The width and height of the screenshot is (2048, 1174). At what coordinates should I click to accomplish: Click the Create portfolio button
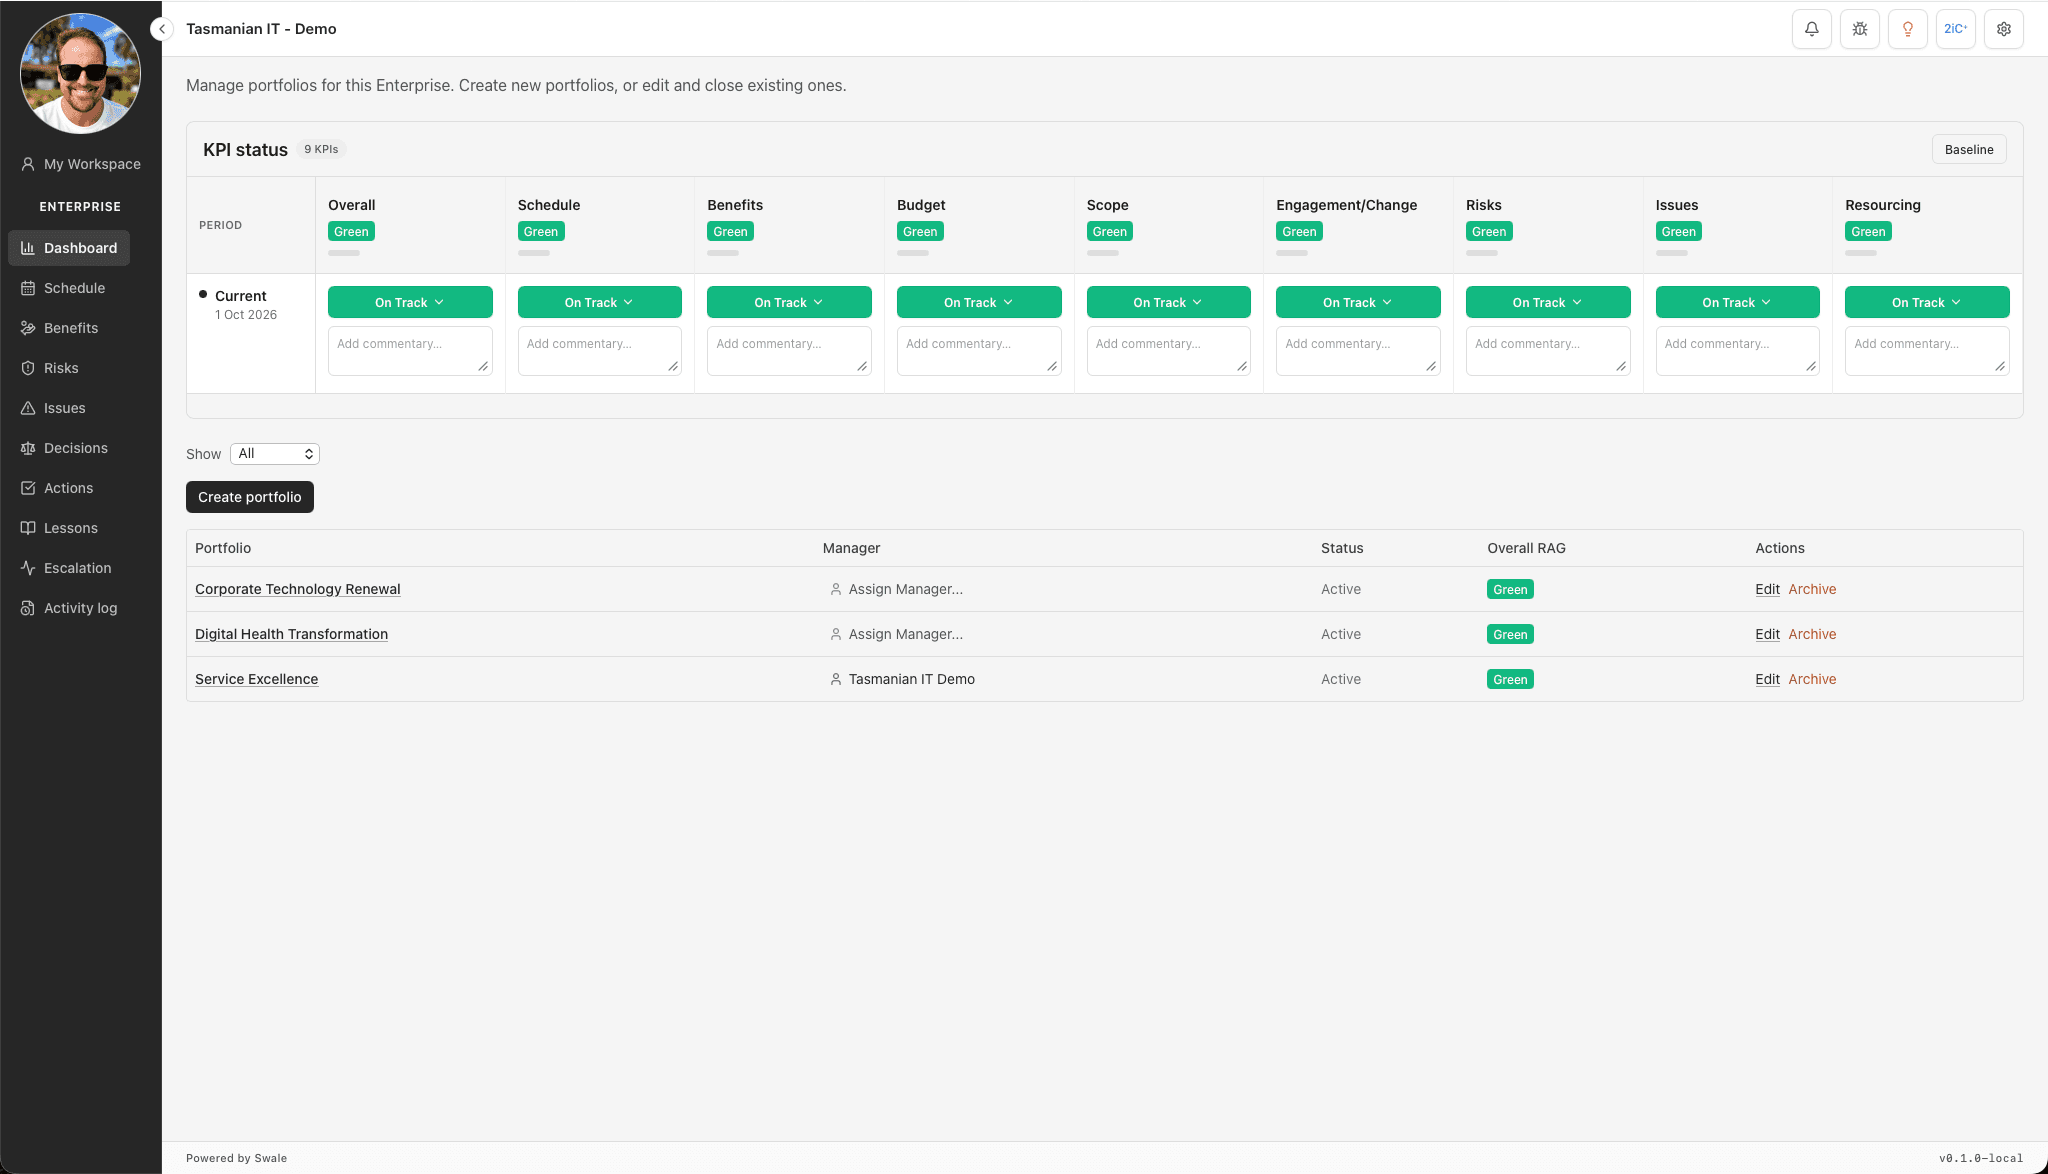[249, 497]
